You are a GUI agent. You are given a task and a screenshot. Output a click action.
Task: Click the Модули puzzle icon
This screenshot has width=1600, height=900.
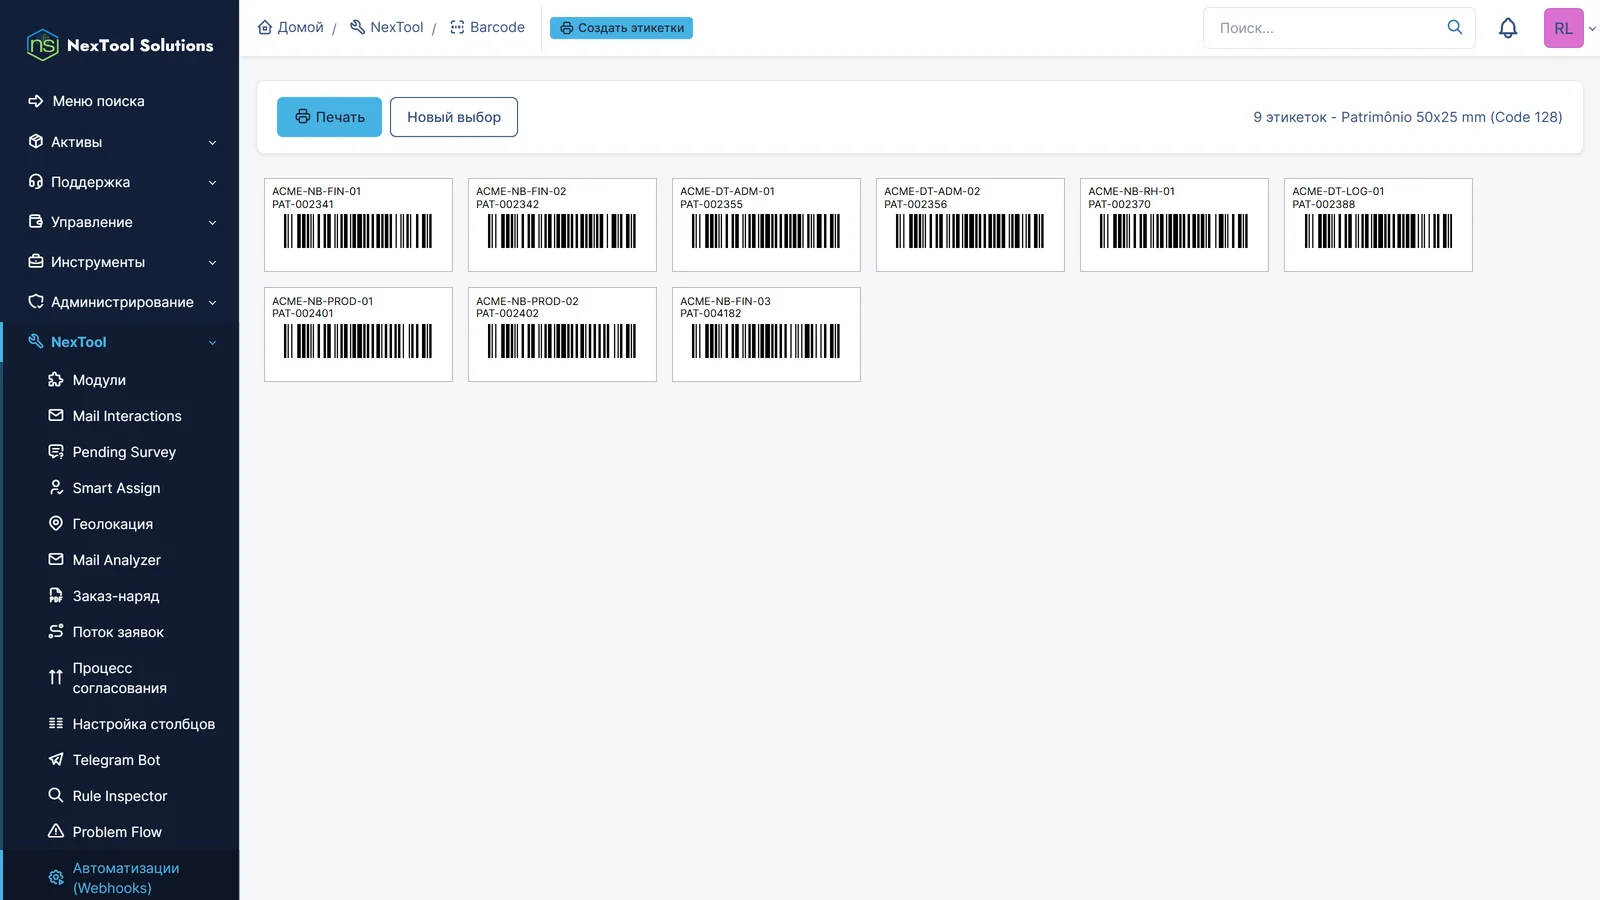coord(56,380)
